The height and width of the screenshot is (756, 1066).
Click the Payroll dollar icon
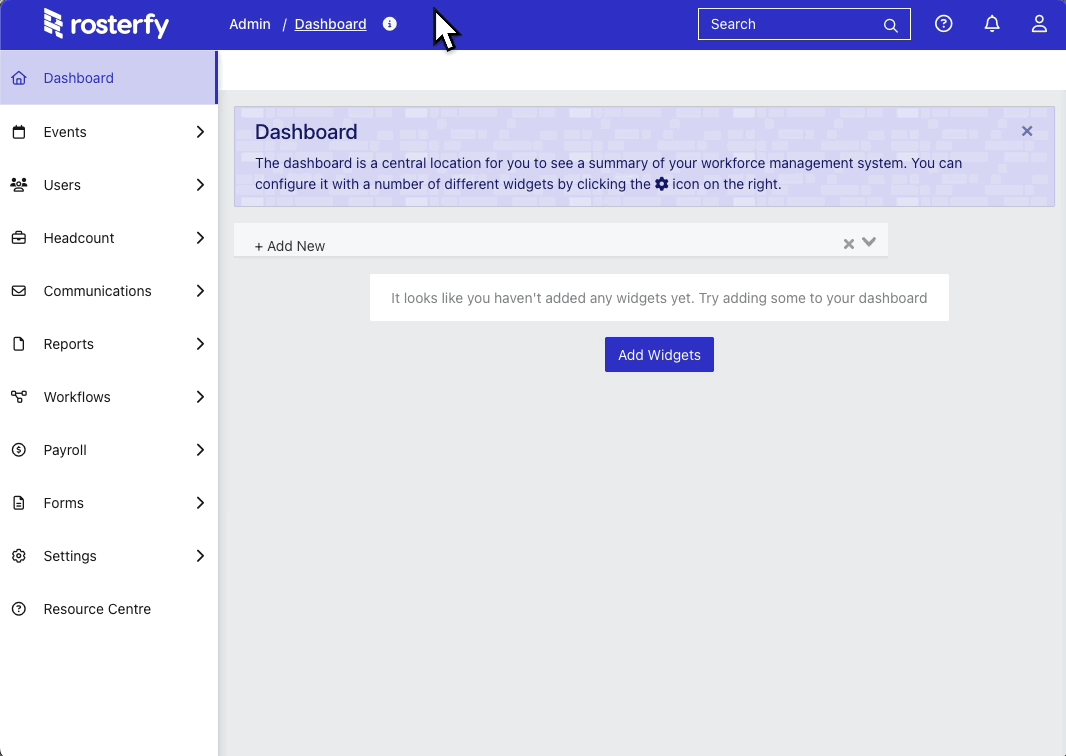coord(19,450)
